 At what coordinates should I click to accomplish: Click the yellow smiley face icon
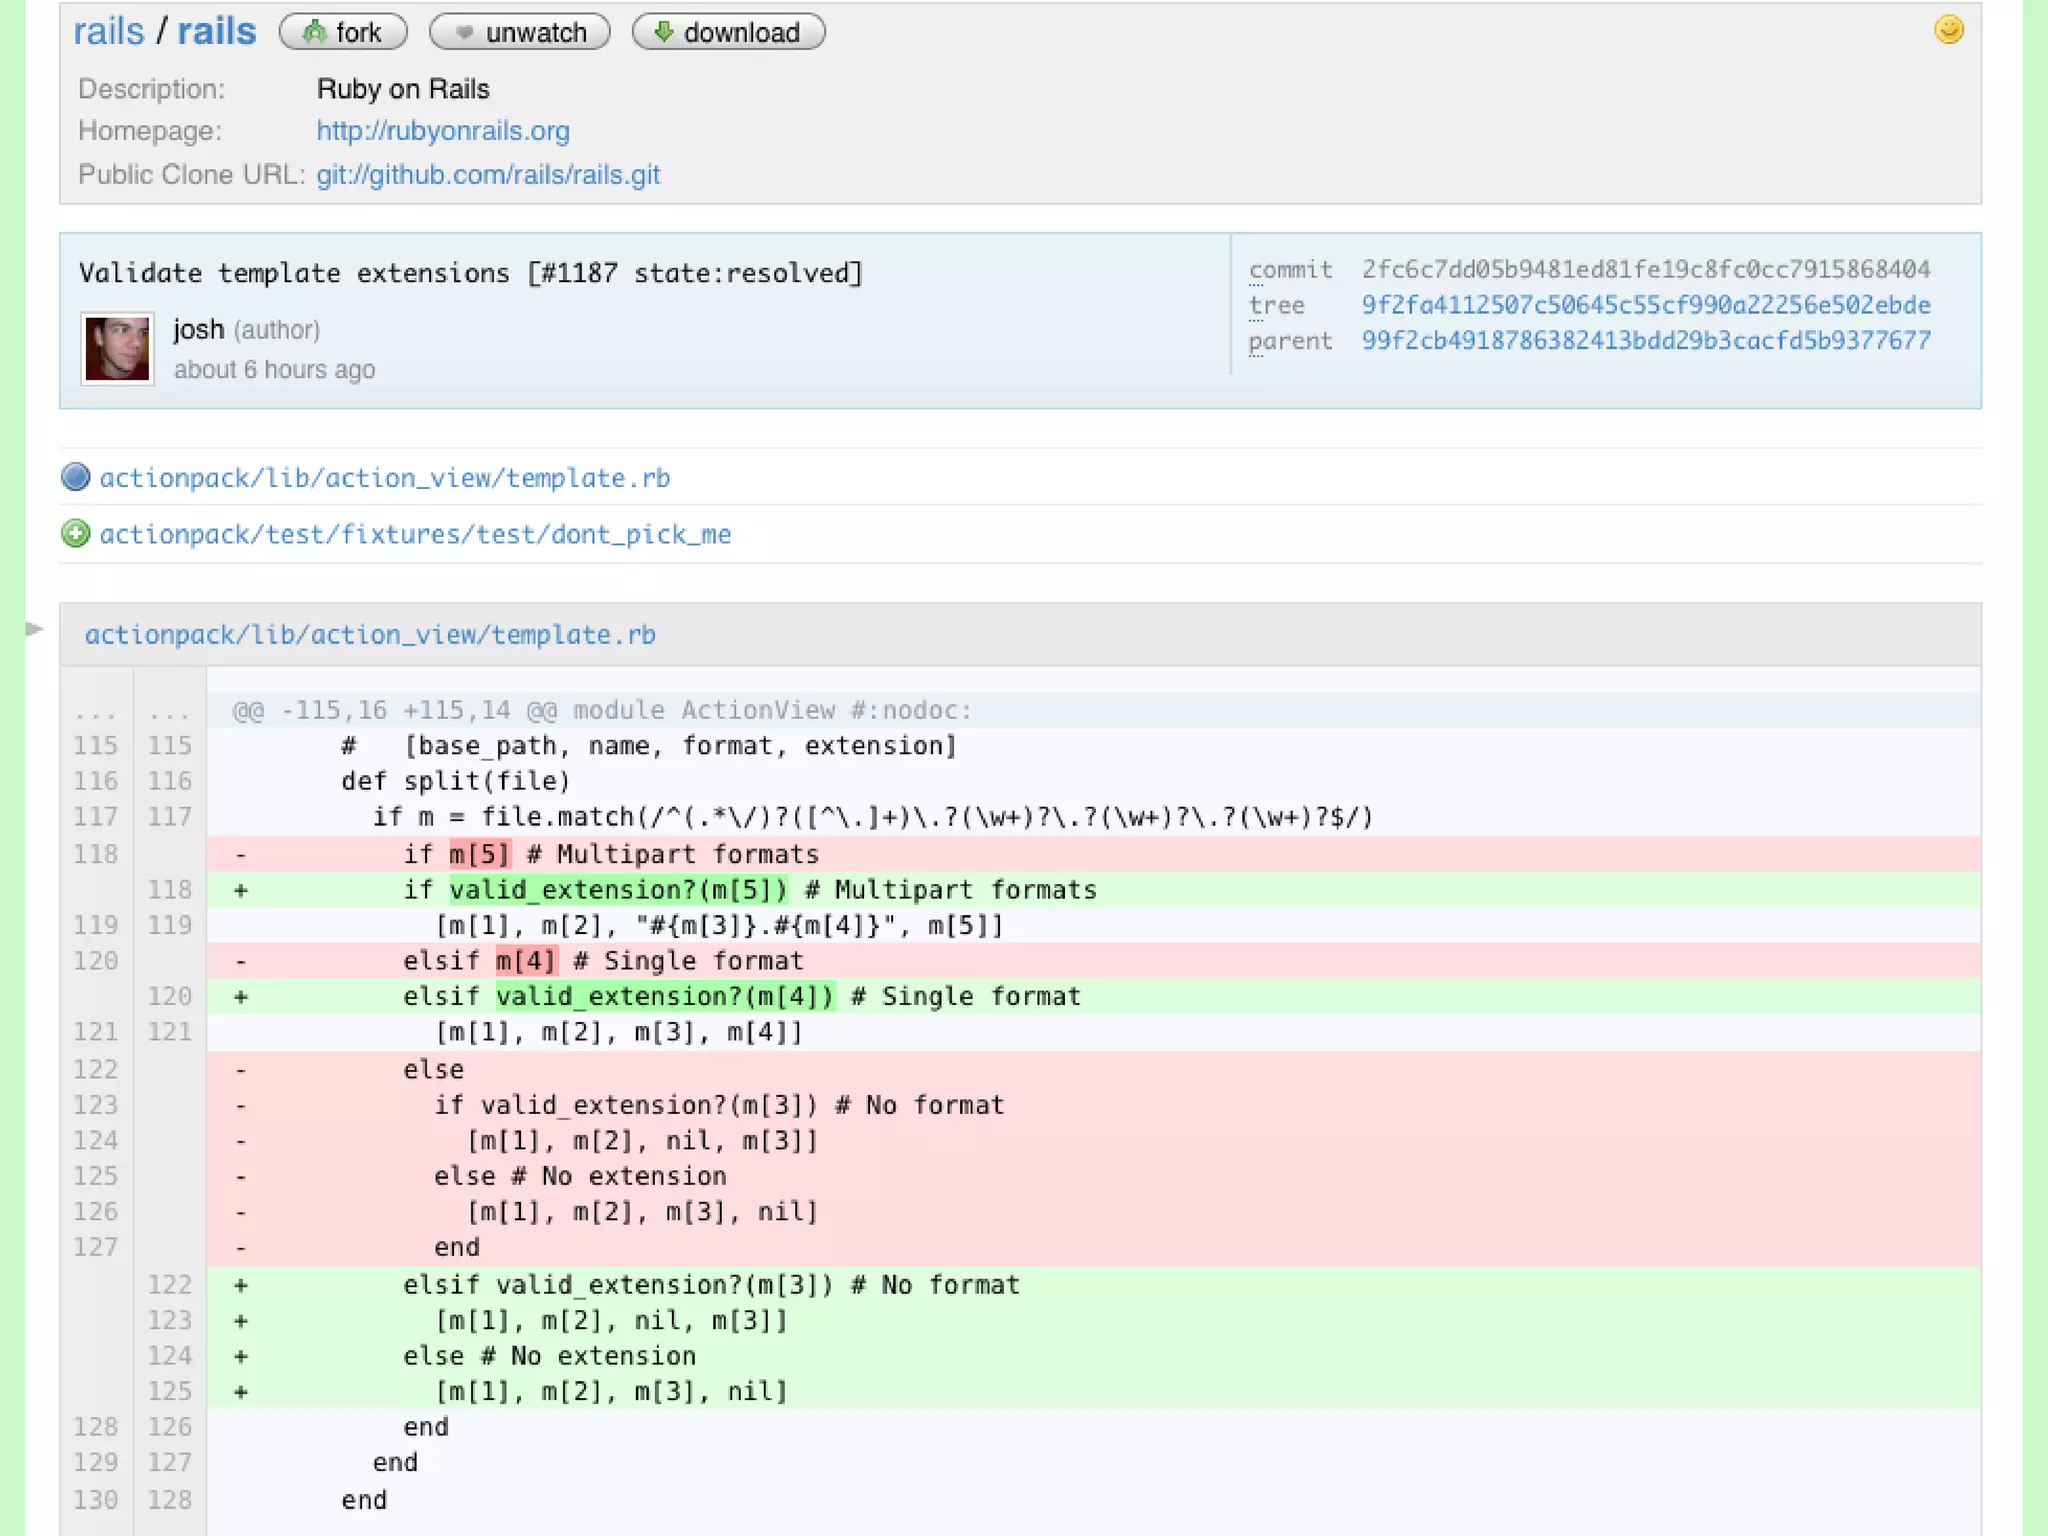pyautogui.click(x=1948, y=29)
